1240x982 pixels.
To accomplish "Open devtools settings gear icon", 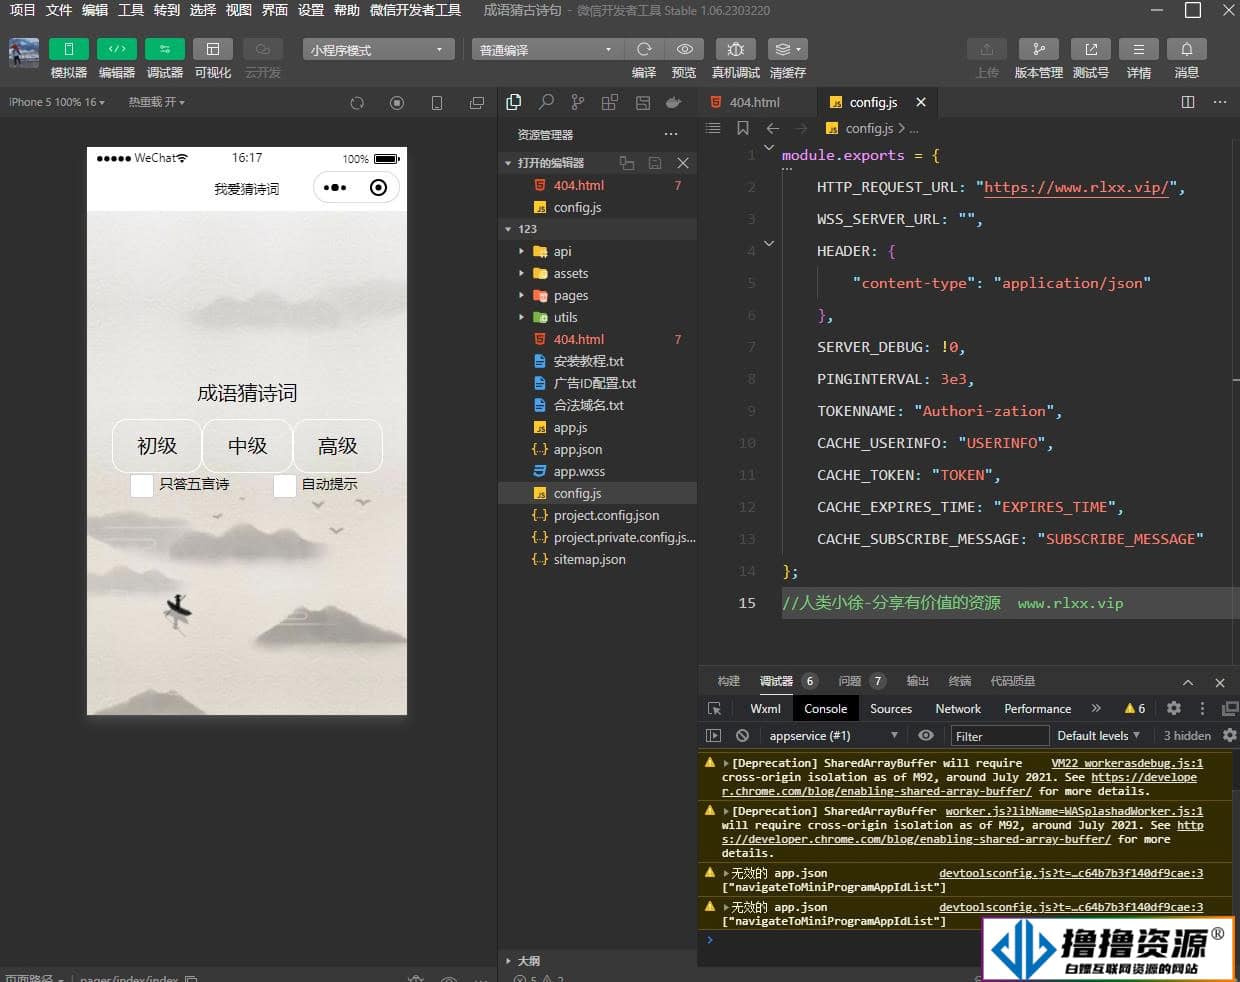I will (x=1174, y=708).
